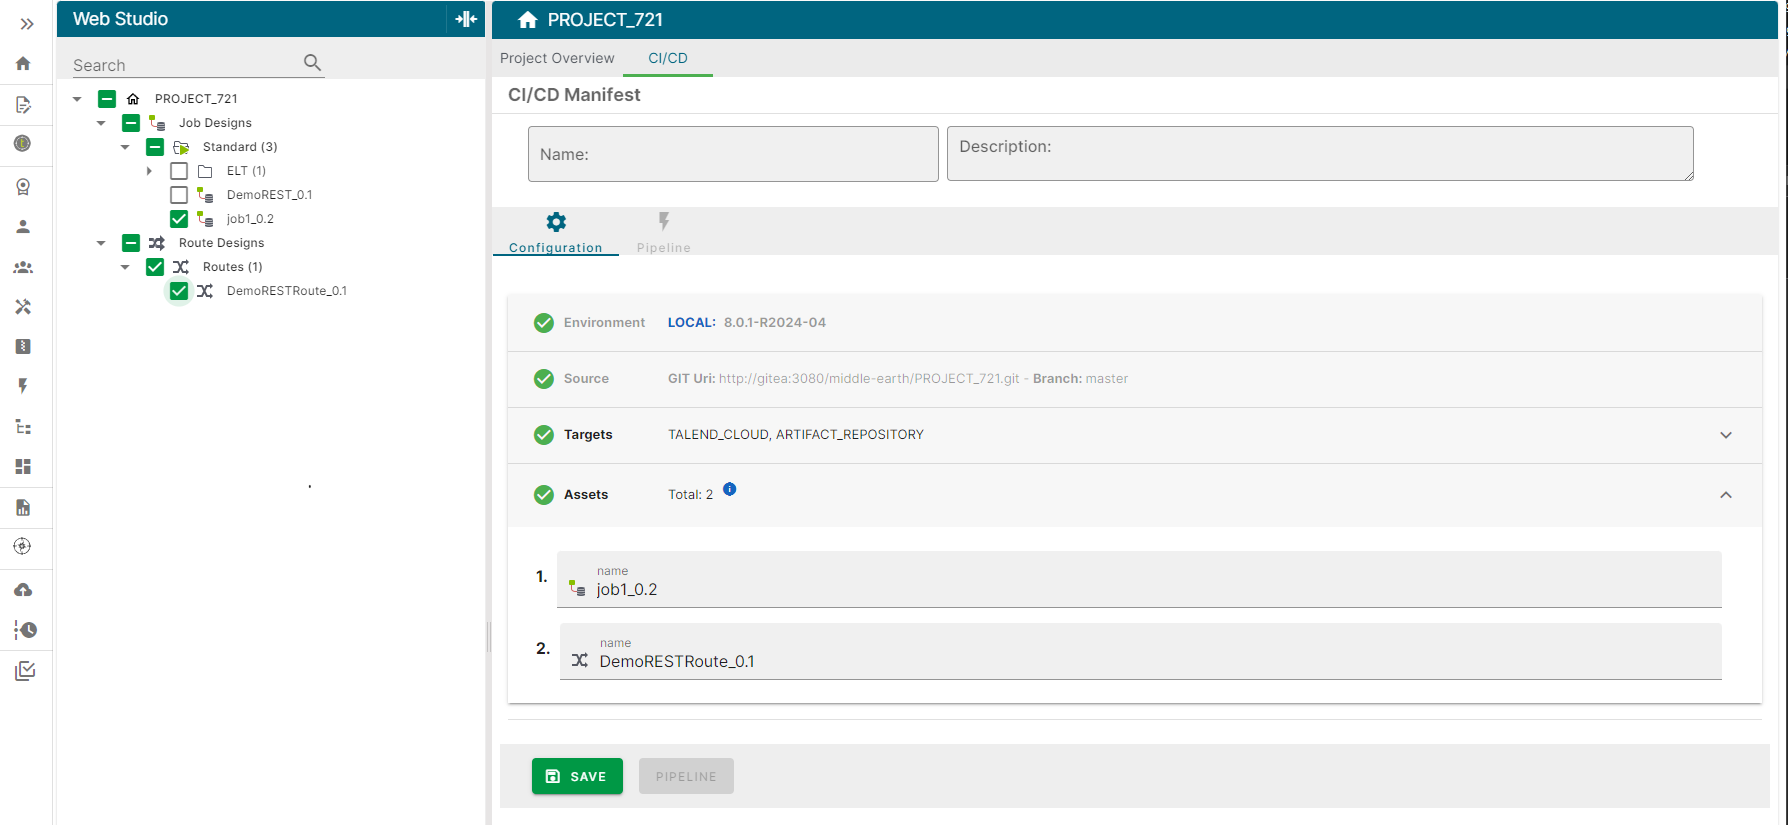Click the Description text area
1788x825 pixels.
pyautogui.click(x=1319, y=154)
